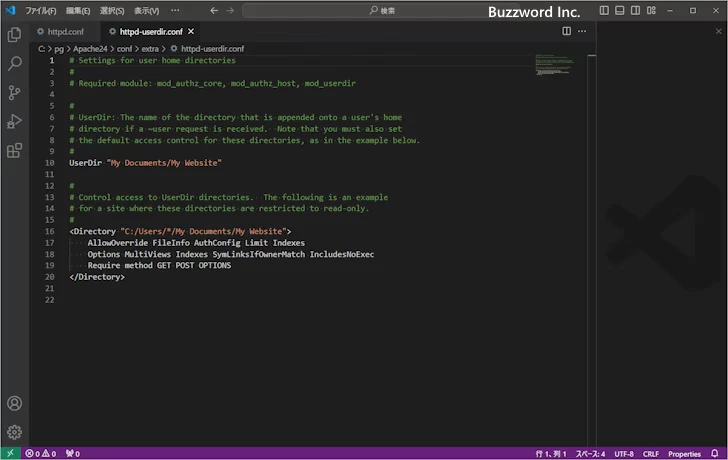Open the Source Control view
Screen dimensions: 728x460
point(14,92)
